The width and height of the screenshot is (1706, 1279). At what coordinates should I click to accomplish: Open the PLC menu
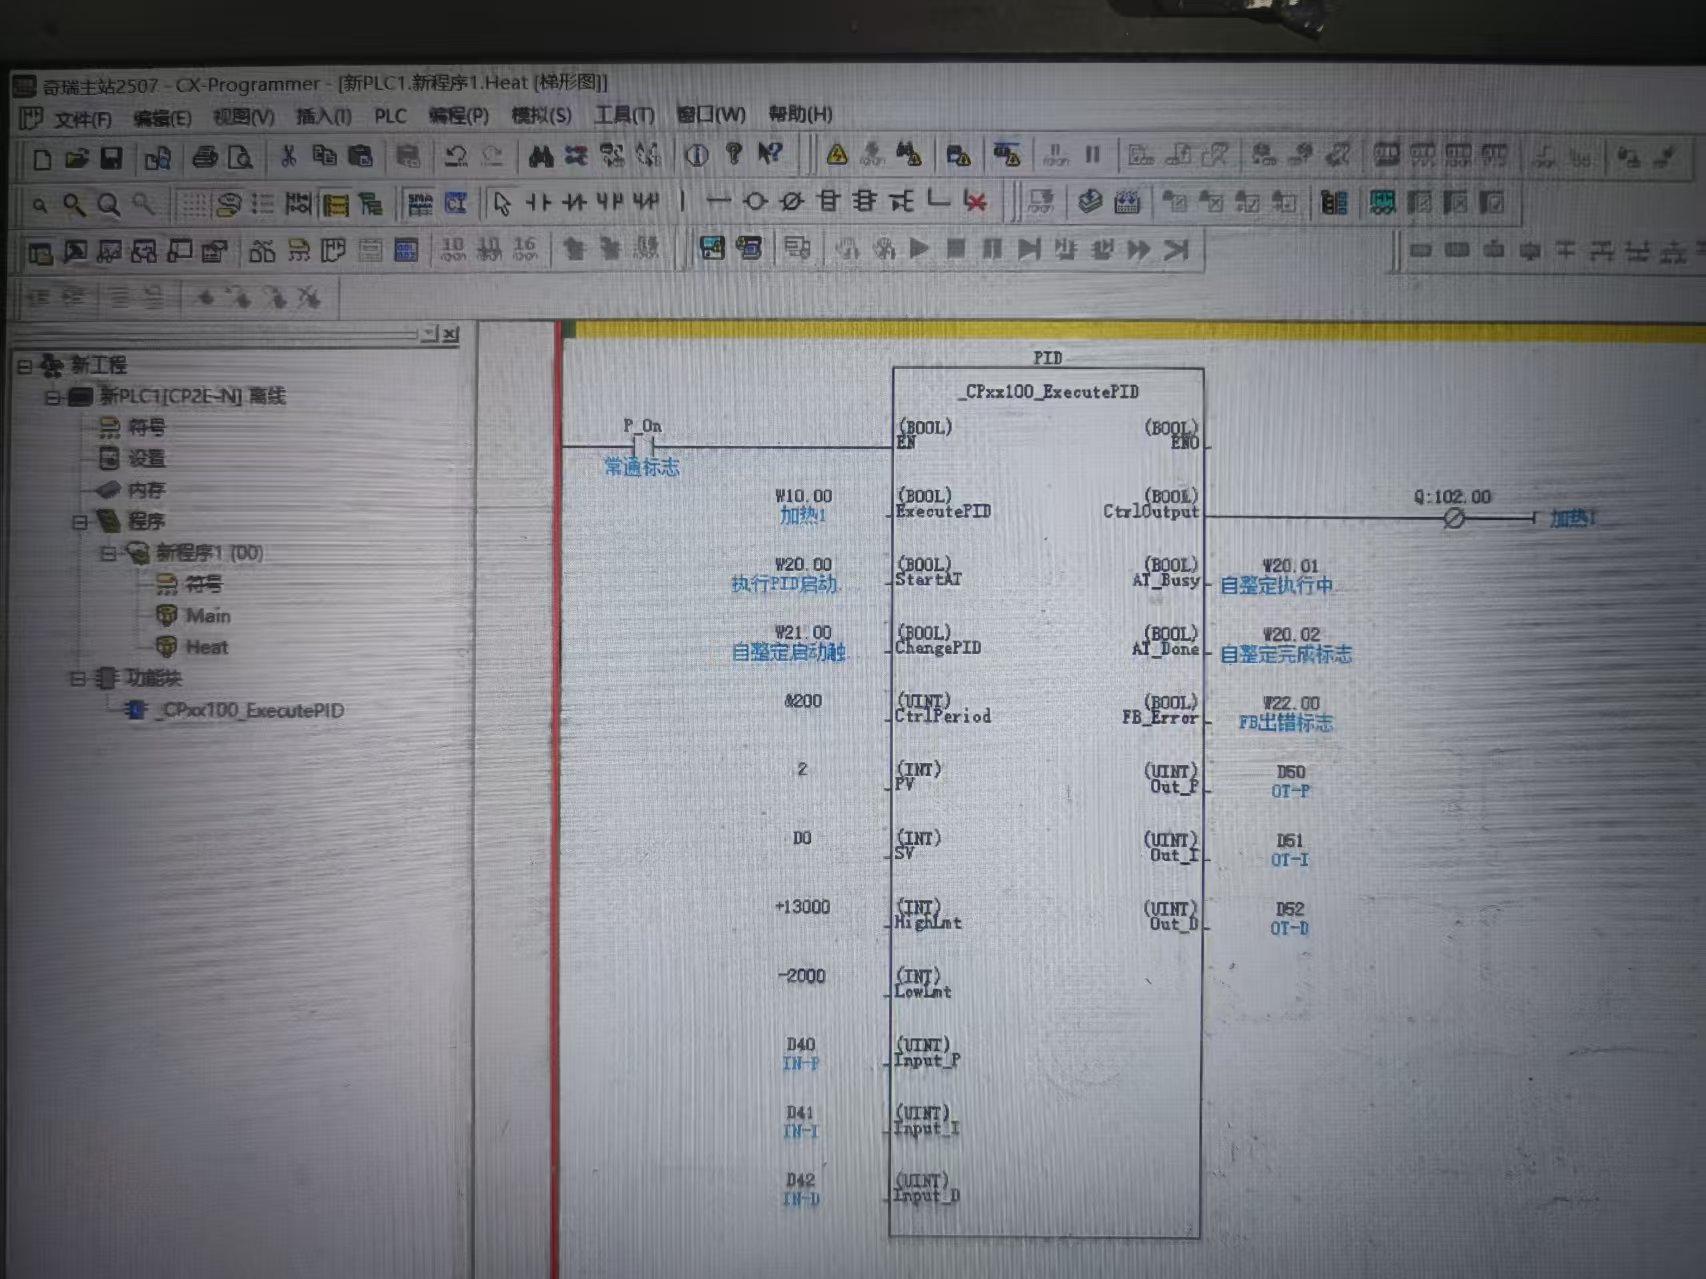[x=390, y=116]
